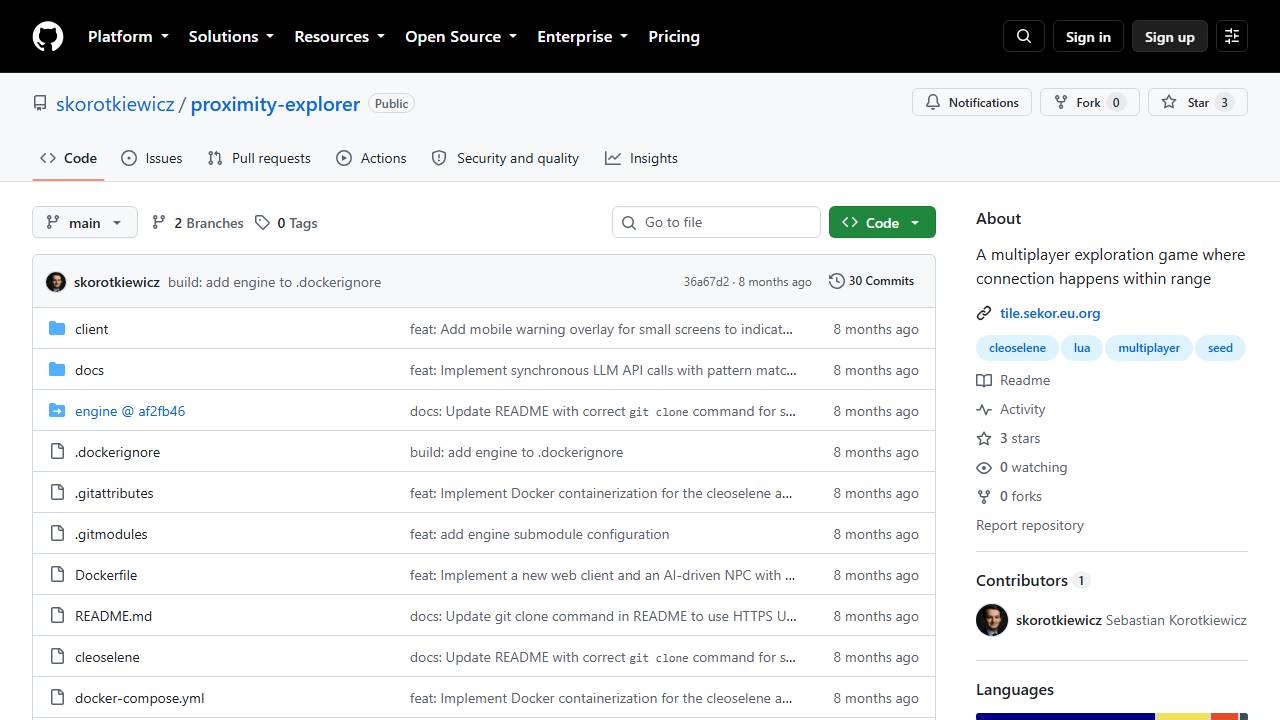Image resolution: width=1280 pixels, height=720 pixels.
Task: Click the Notifications button
Action: (972, 102)
